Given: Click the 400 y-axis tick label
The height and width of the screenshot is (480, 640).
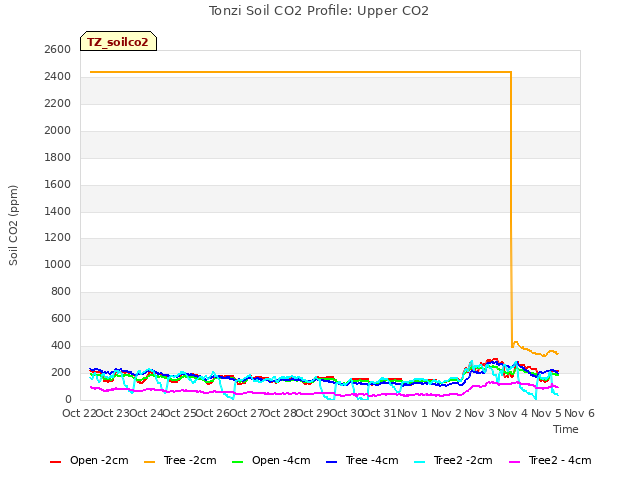Looking at the screenshot, I should tap(61, 346).
